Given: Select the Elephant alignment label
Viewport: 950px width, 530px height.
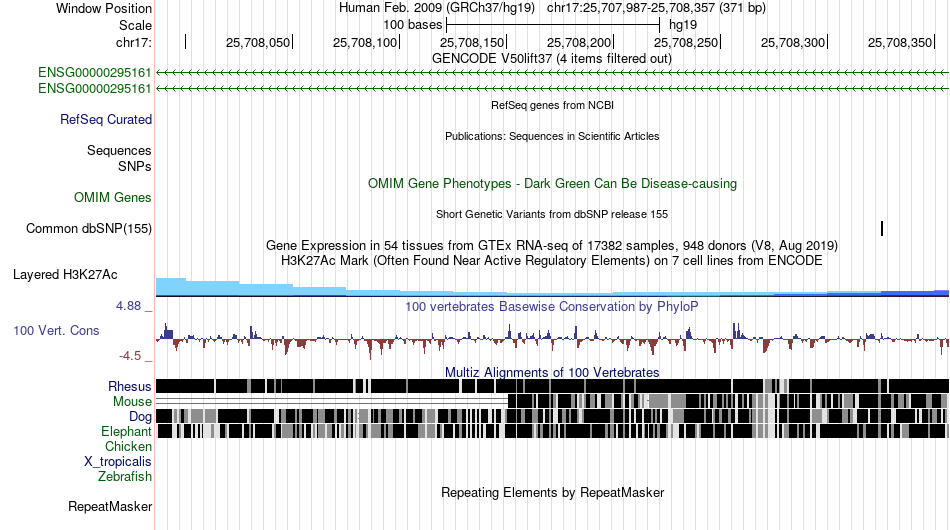Looking at the screenshot, I should click(126, 431).
